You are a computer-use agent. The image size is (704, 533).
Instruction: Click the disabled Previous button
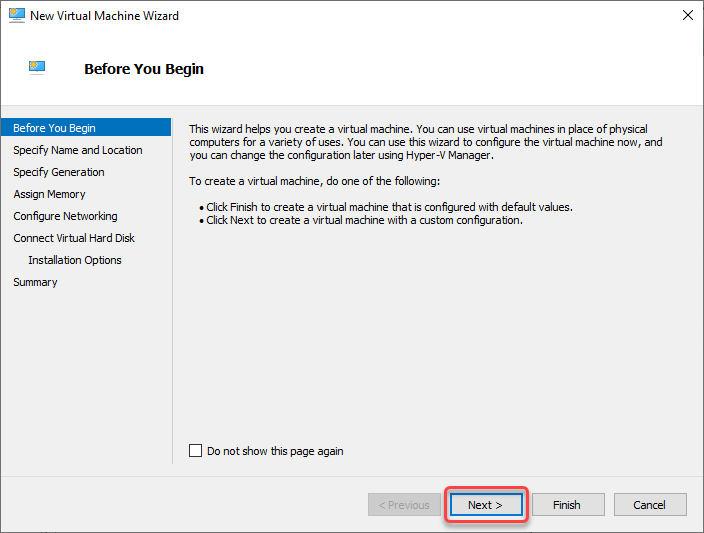tap(404, 505)
